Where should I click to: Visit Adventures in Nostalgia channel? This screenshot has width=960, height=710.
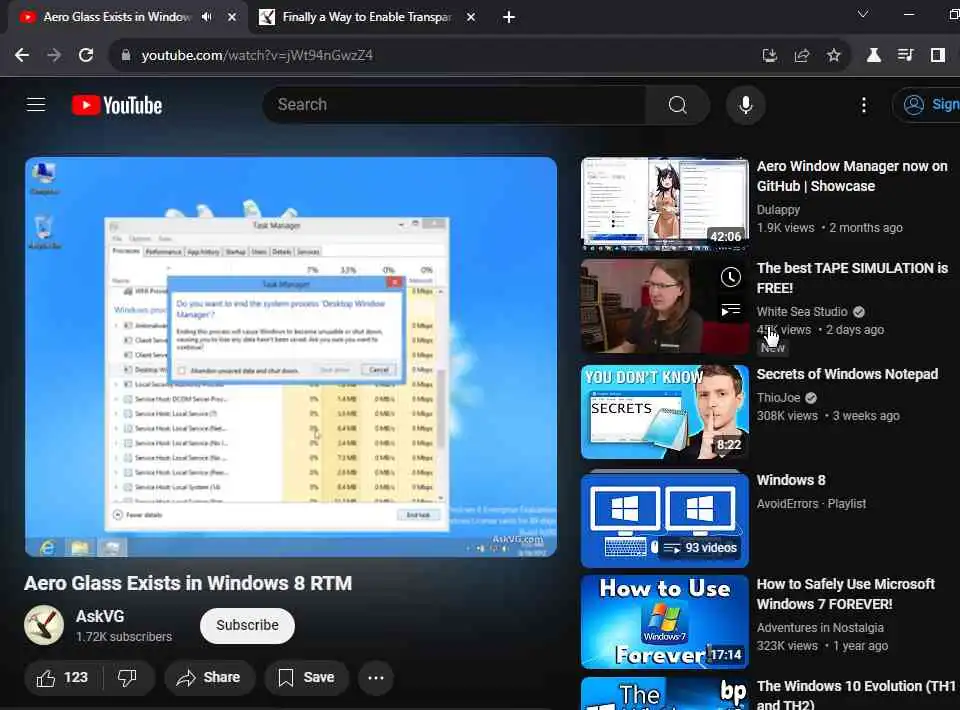(x=820, y=628)
